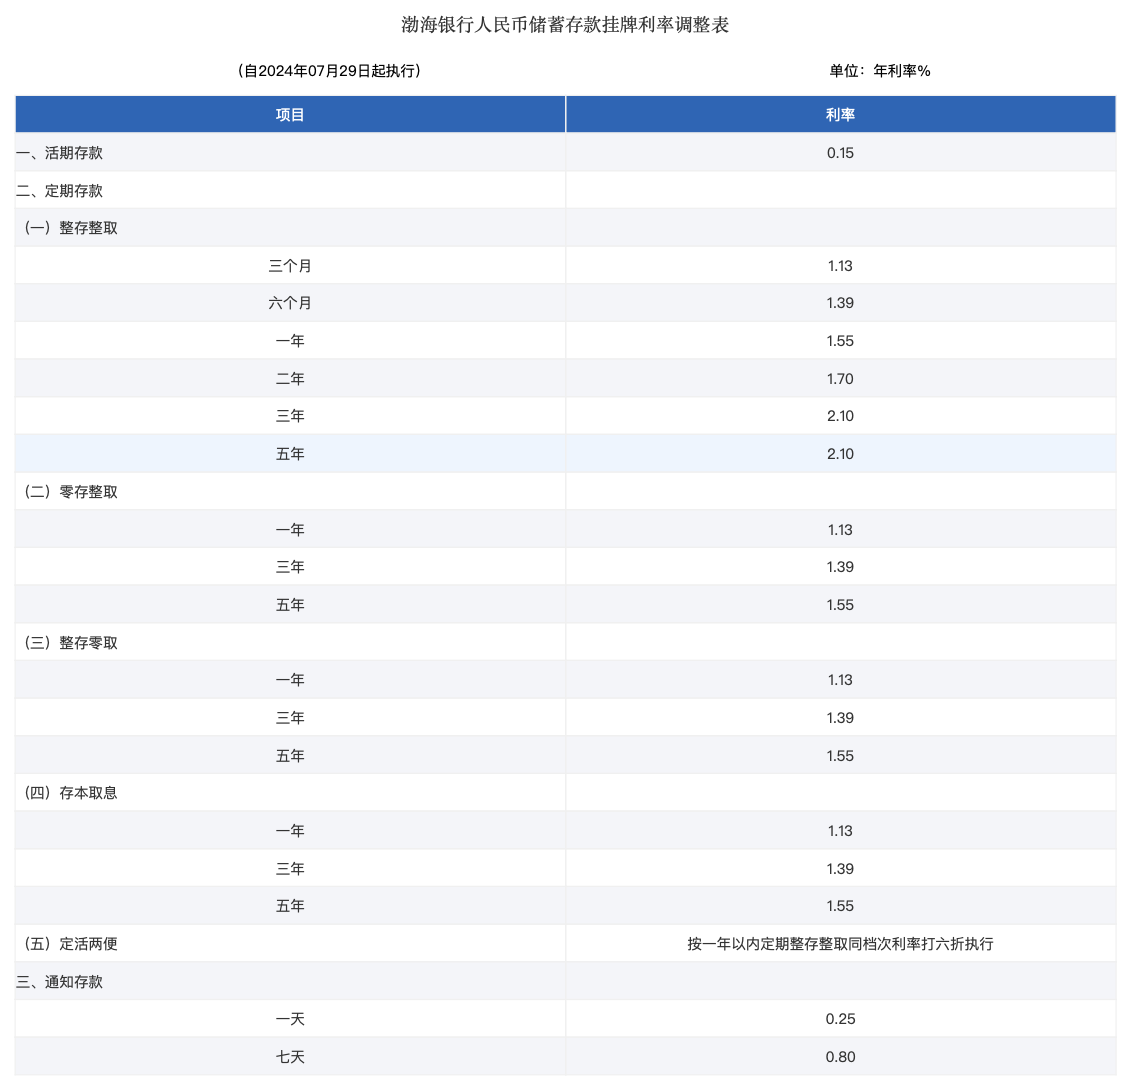
Task: Click the 2.10 rate for 整存整取 五年
Action: pos(840,454)
